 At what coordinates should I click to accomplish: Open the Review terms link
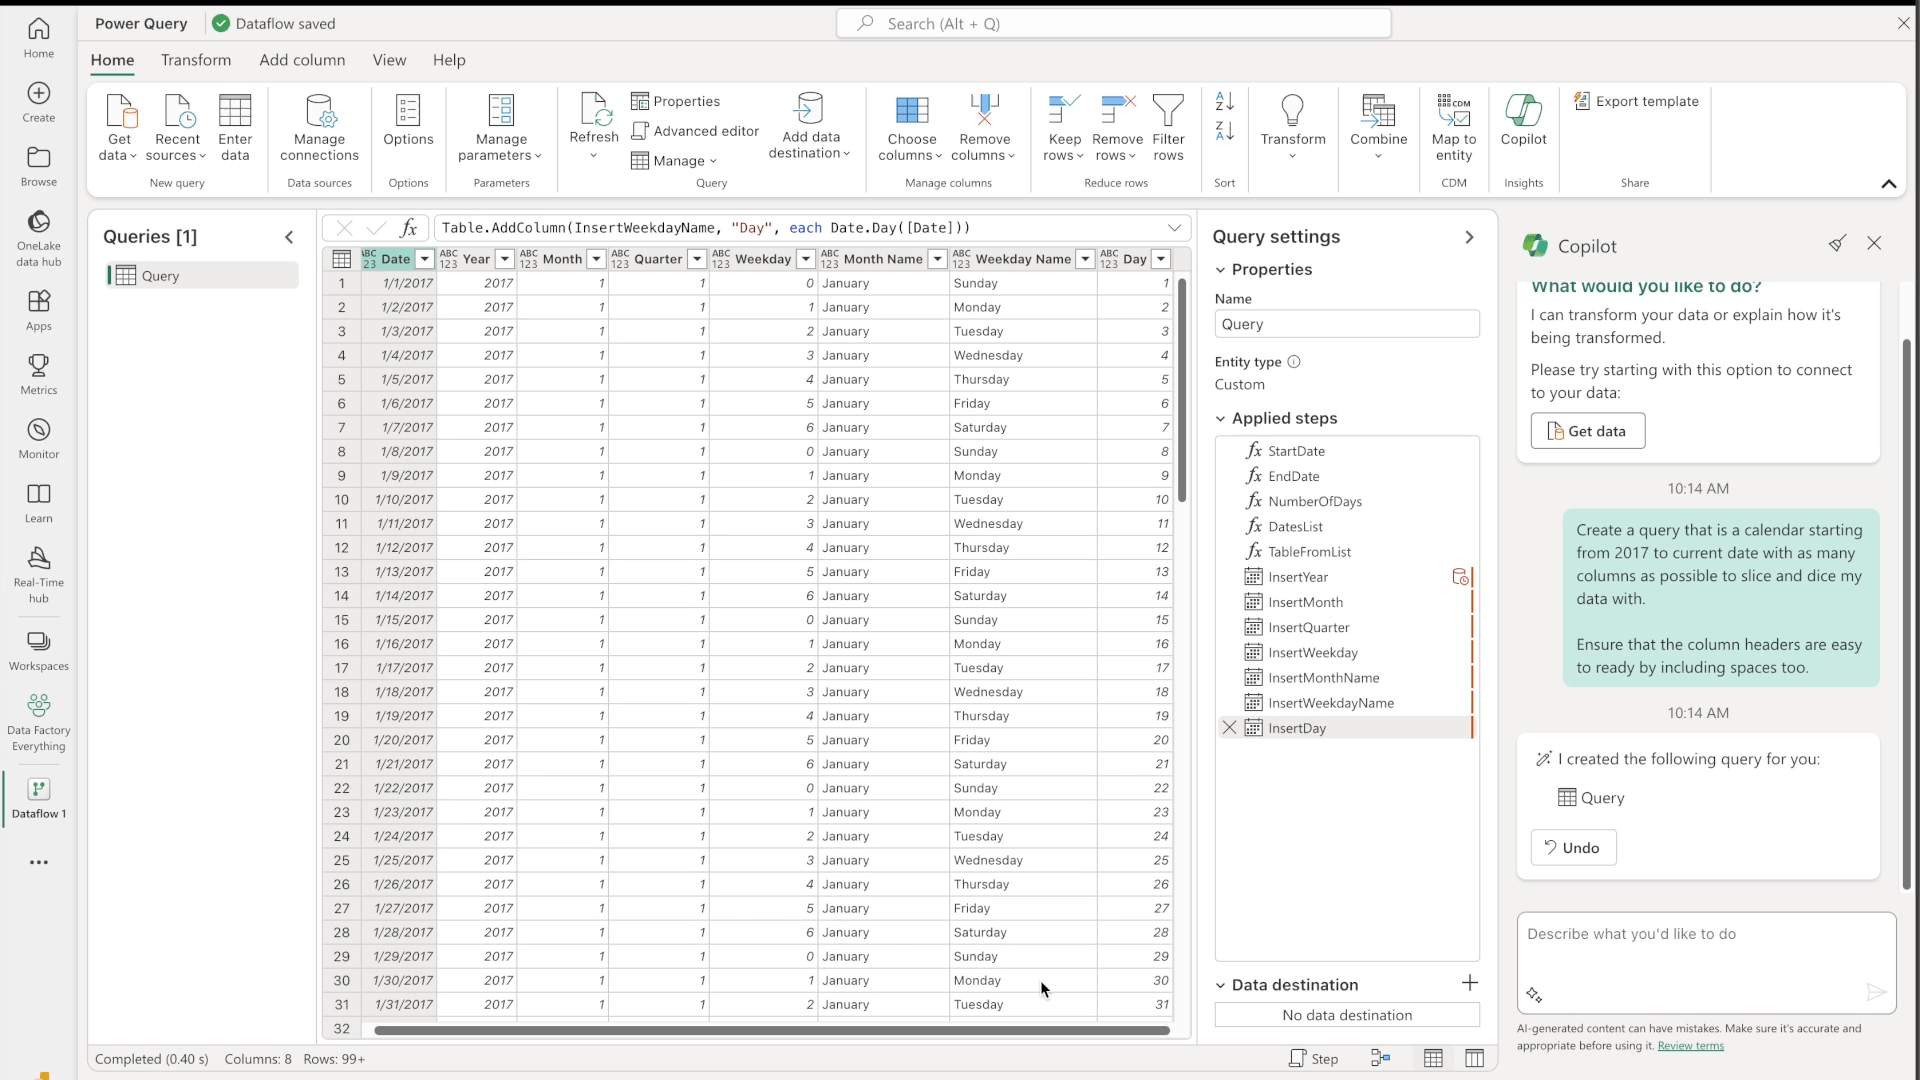click(1690, 1046)
